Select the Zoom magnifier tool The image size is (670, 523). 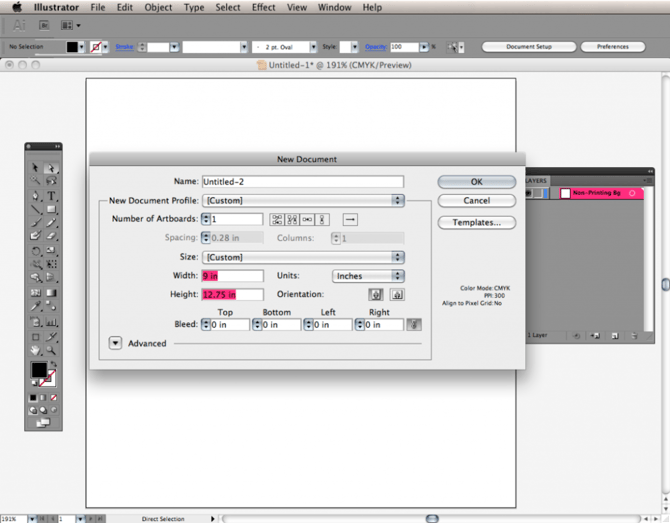[x=51, y=350]
